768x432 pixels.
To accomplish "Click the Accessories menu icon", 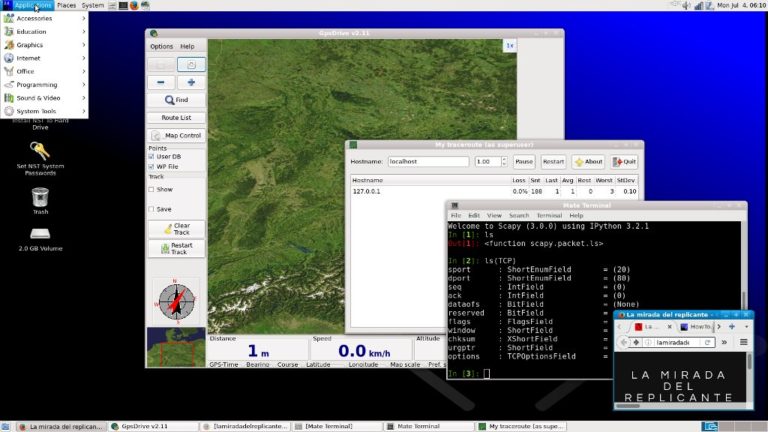I will (x=9, y=18).
